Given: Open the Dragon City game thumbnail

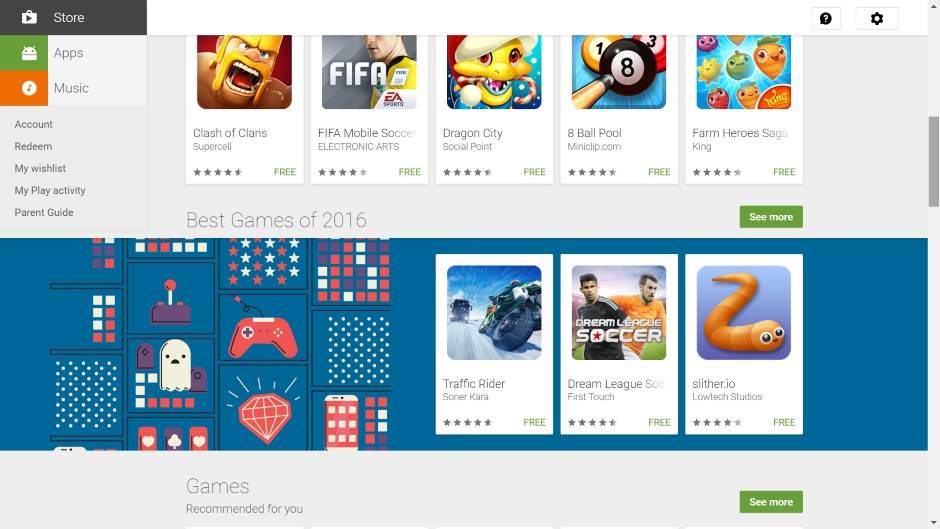Looking at the screenshot, I should (494, 72).
